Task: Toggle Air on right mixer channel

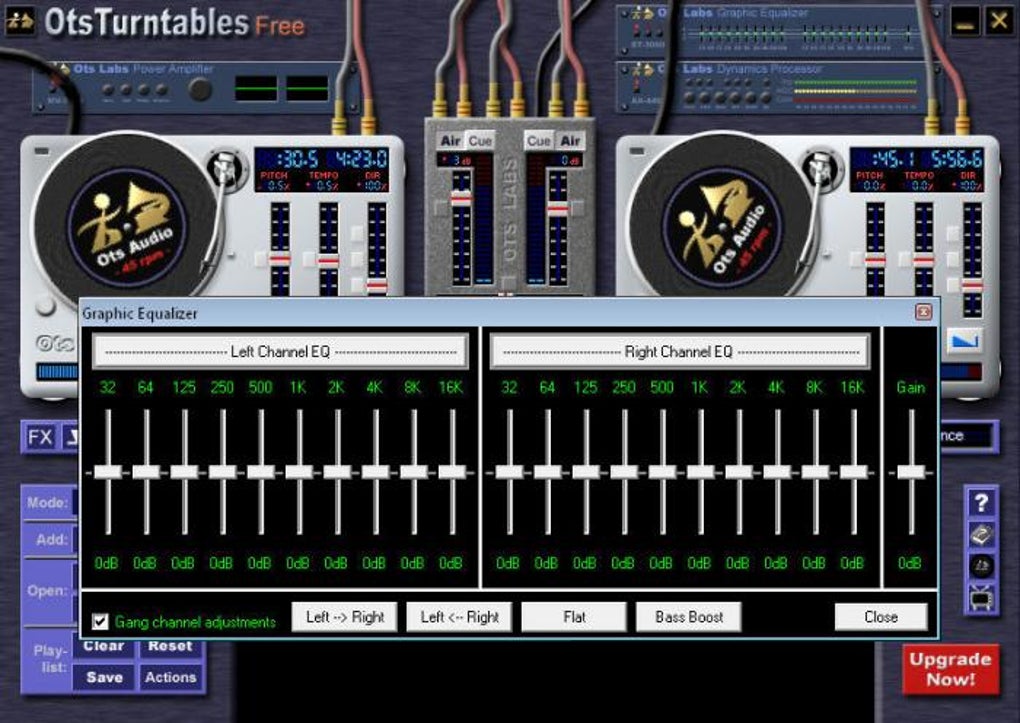Action: coord(570,141)
